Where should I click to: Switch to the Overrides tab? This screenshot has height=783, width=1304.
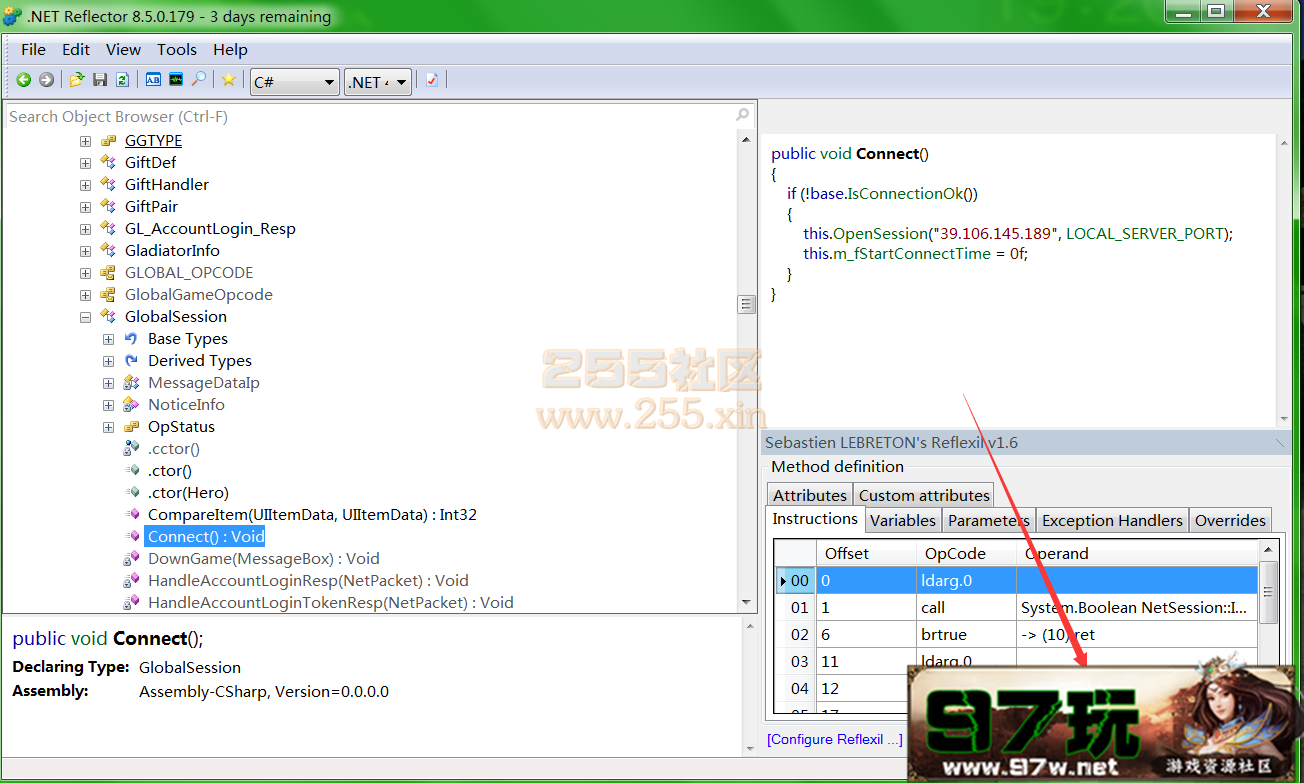click(x=1231, y=520)
